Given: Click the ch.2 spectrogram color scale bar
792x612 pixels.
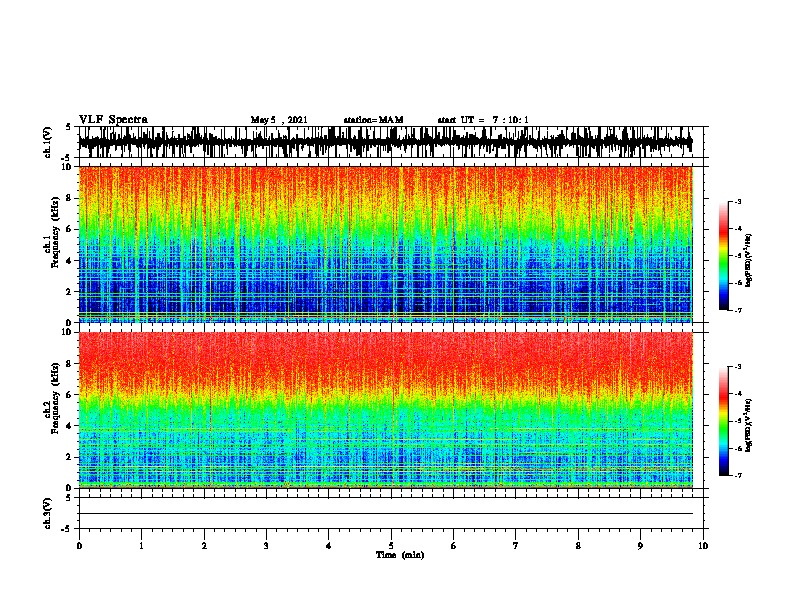Looking at the screenshot, I should [x=723, y=421].
